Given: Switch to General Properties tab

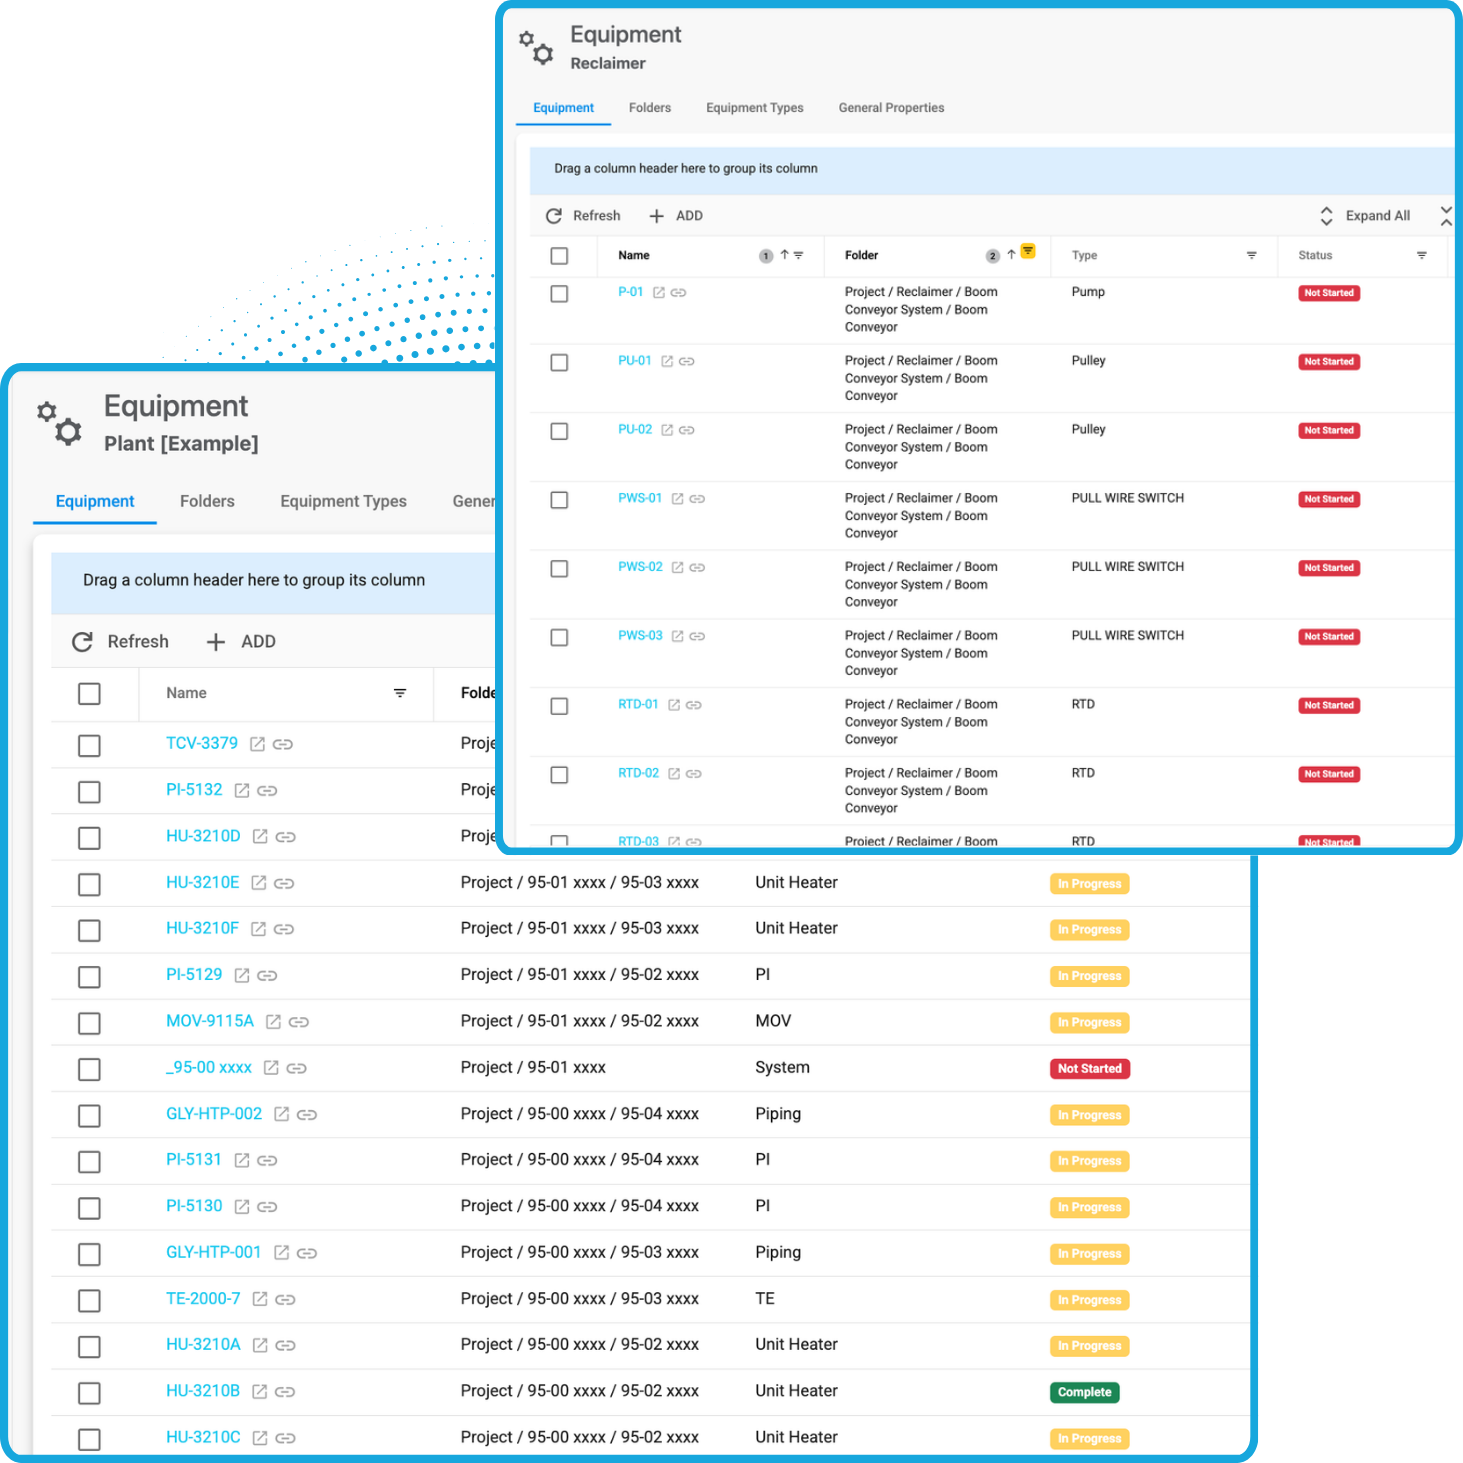Looking at the screenshot, I should click(x=890, y=108).
